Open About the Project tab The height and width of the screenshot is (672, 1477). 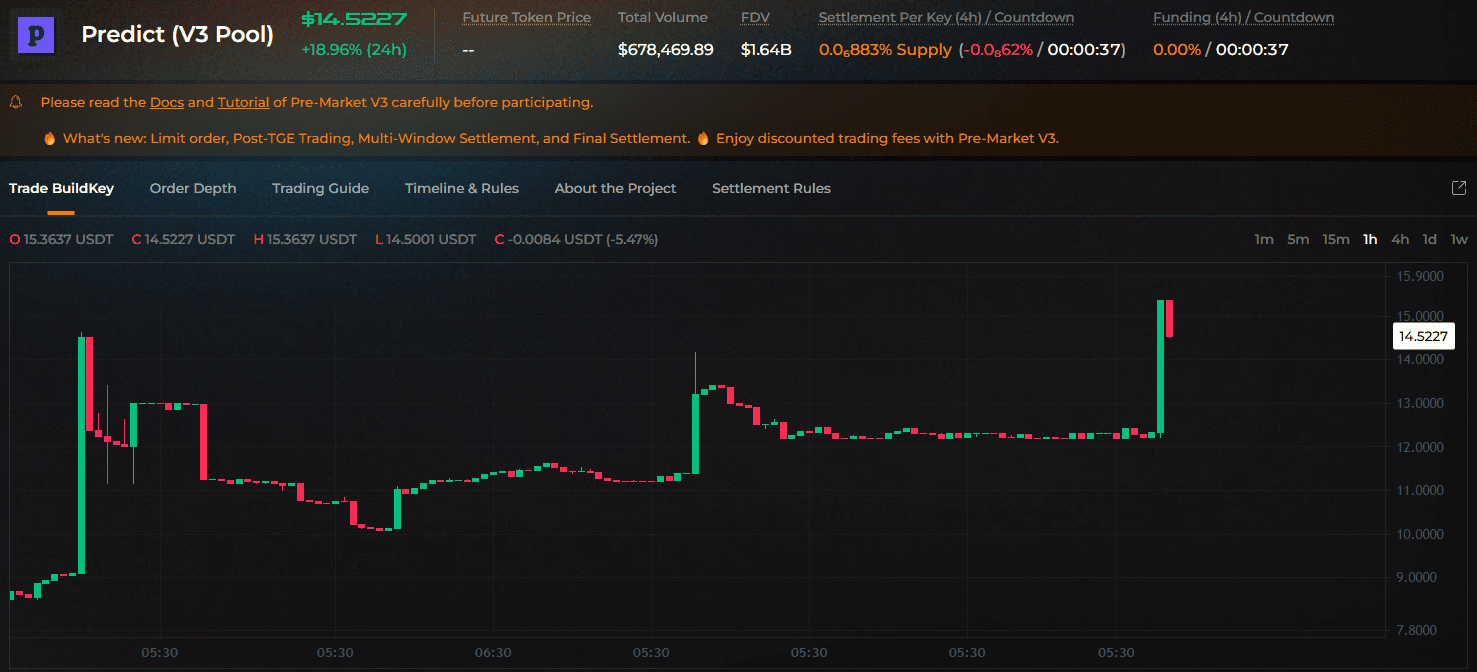coord(615,188)
